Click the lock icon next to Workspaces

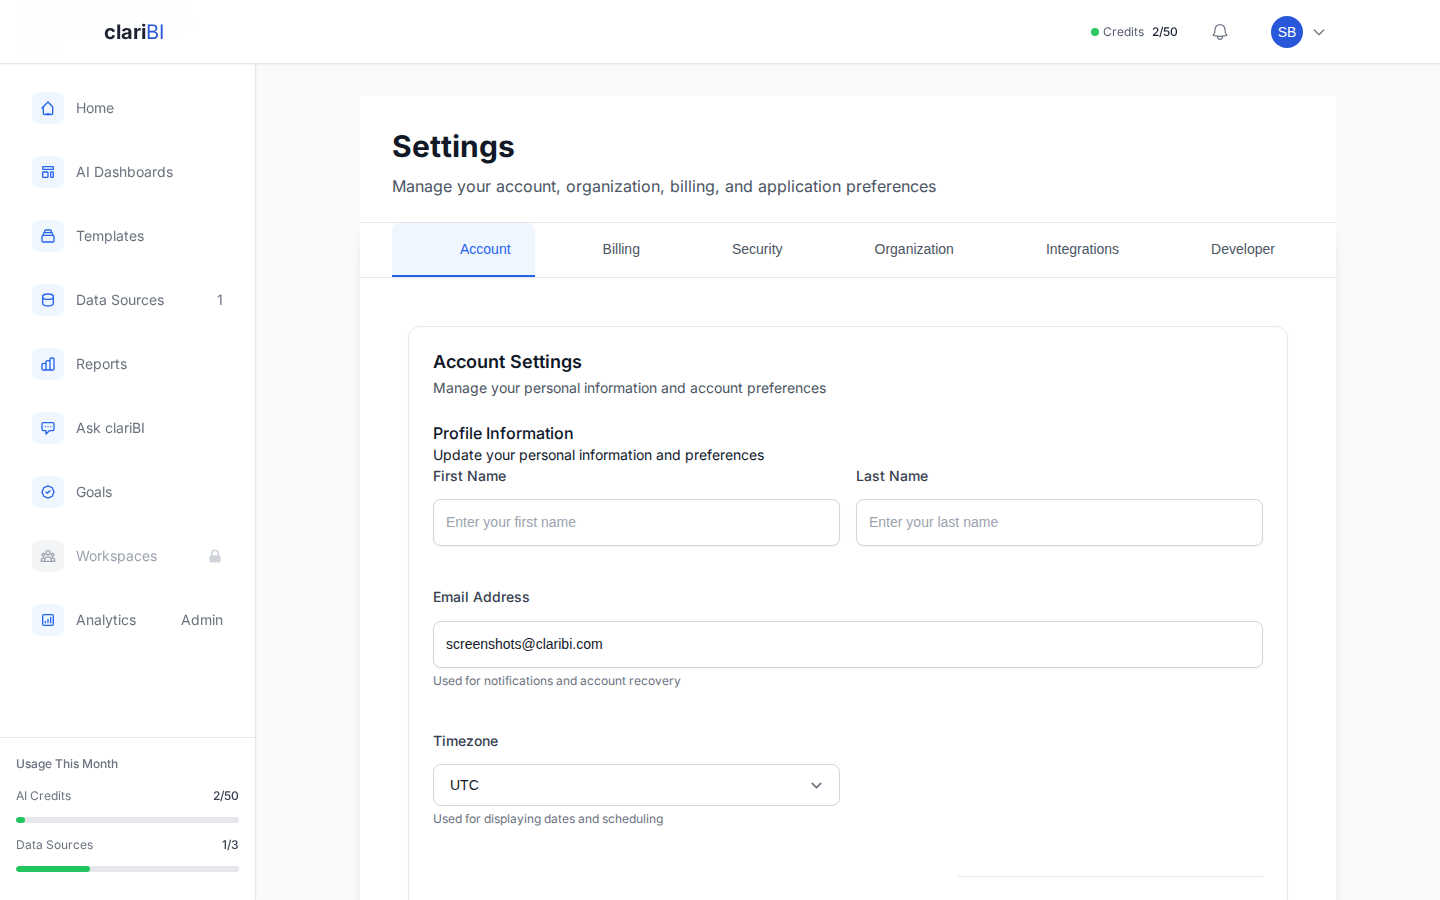tap(215, 555)
